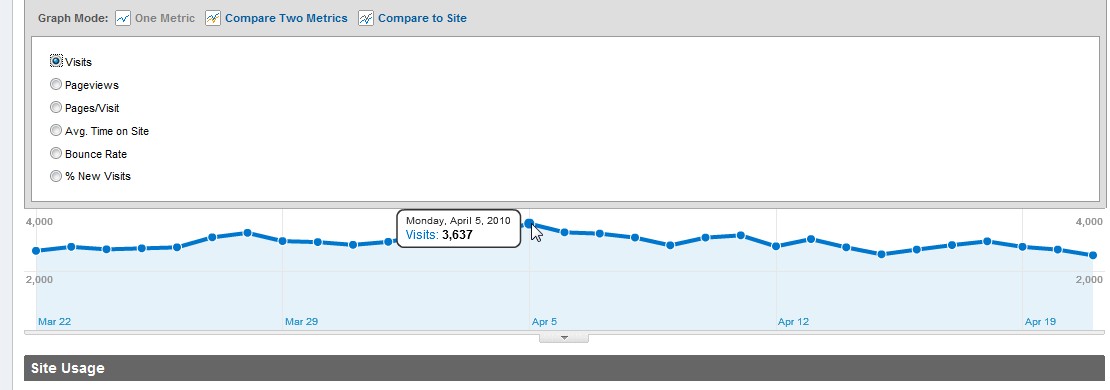
Task: Click the April 5 data point on graph
Action: click(x=529, y=224)
